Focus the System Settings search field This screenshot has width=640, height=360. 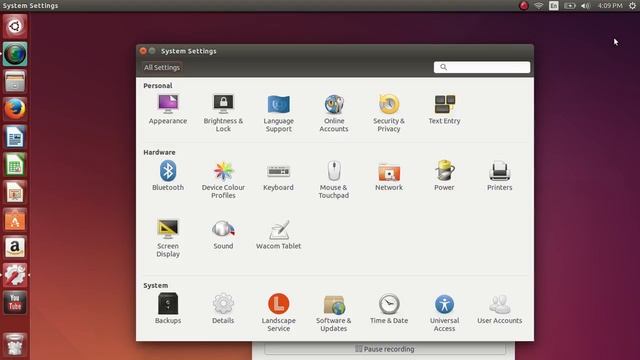482,67
